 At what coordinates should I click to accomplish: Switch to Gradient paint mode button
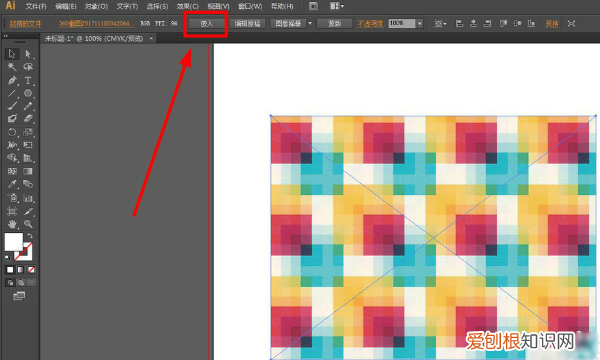(x=21, y=270)
